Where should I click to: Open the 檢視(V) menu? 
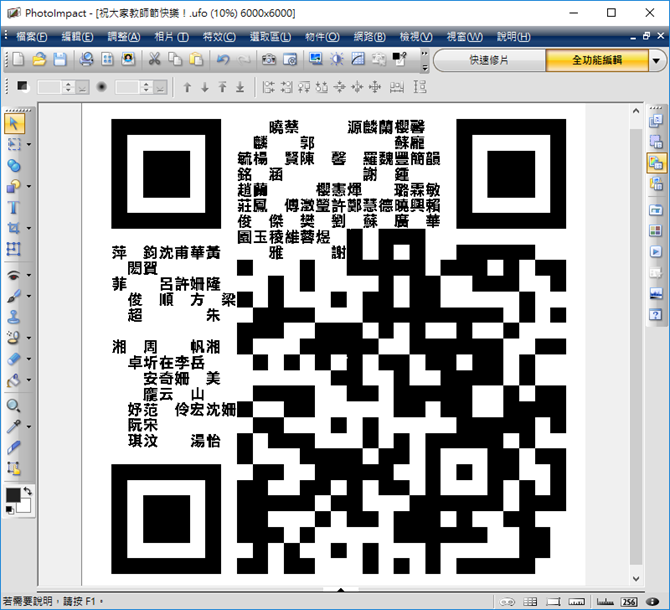click(x=416, y=37)
